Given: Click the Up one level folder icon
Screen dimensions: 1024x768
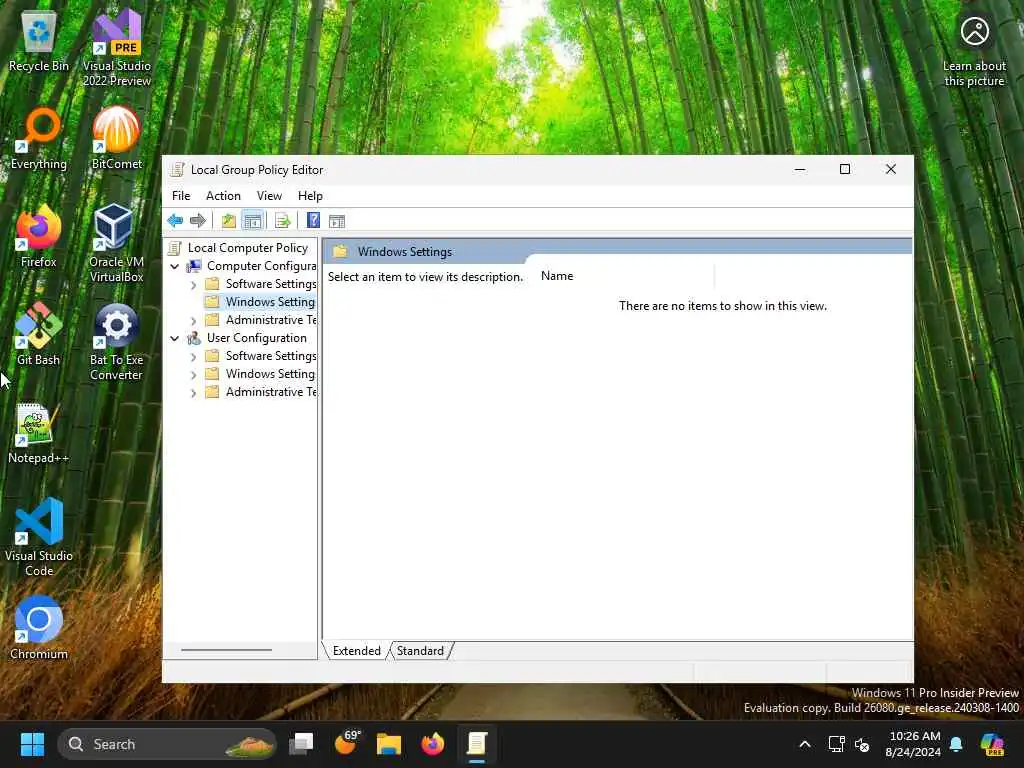Looking at the screenshot, I should [229, 221].
